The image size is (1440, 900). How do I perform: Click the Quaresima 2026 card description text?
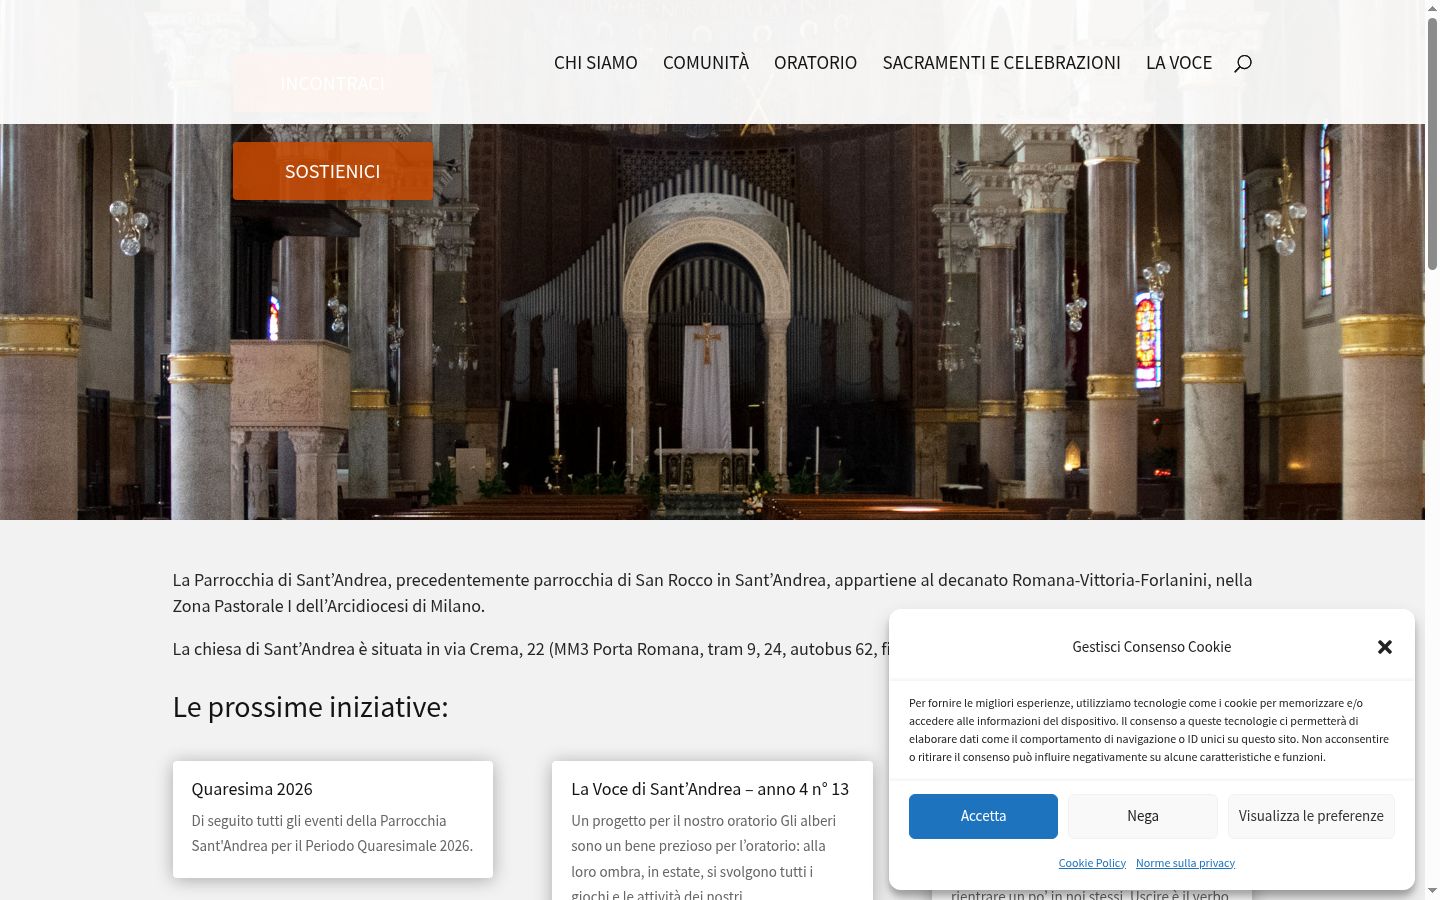click(332, 833)
